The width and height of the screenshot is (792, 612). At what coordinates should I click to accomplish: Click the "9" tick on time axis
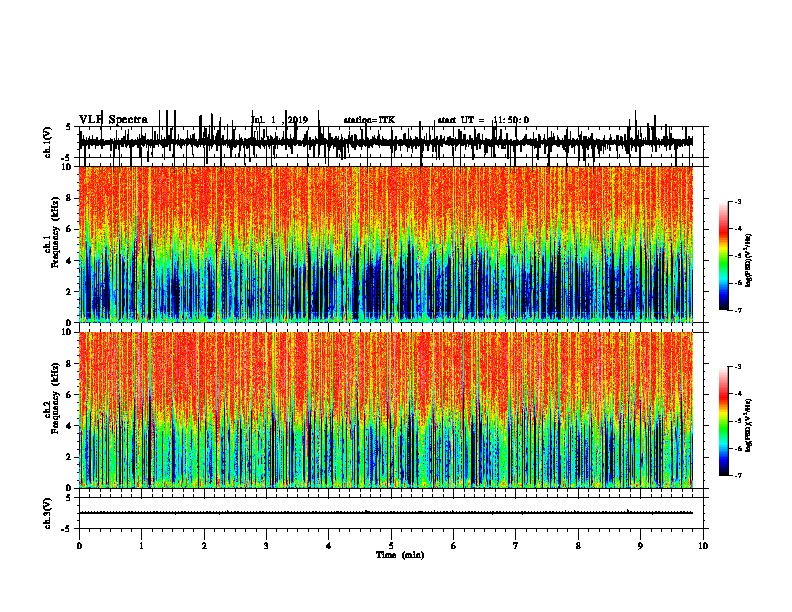coord(640,546)
